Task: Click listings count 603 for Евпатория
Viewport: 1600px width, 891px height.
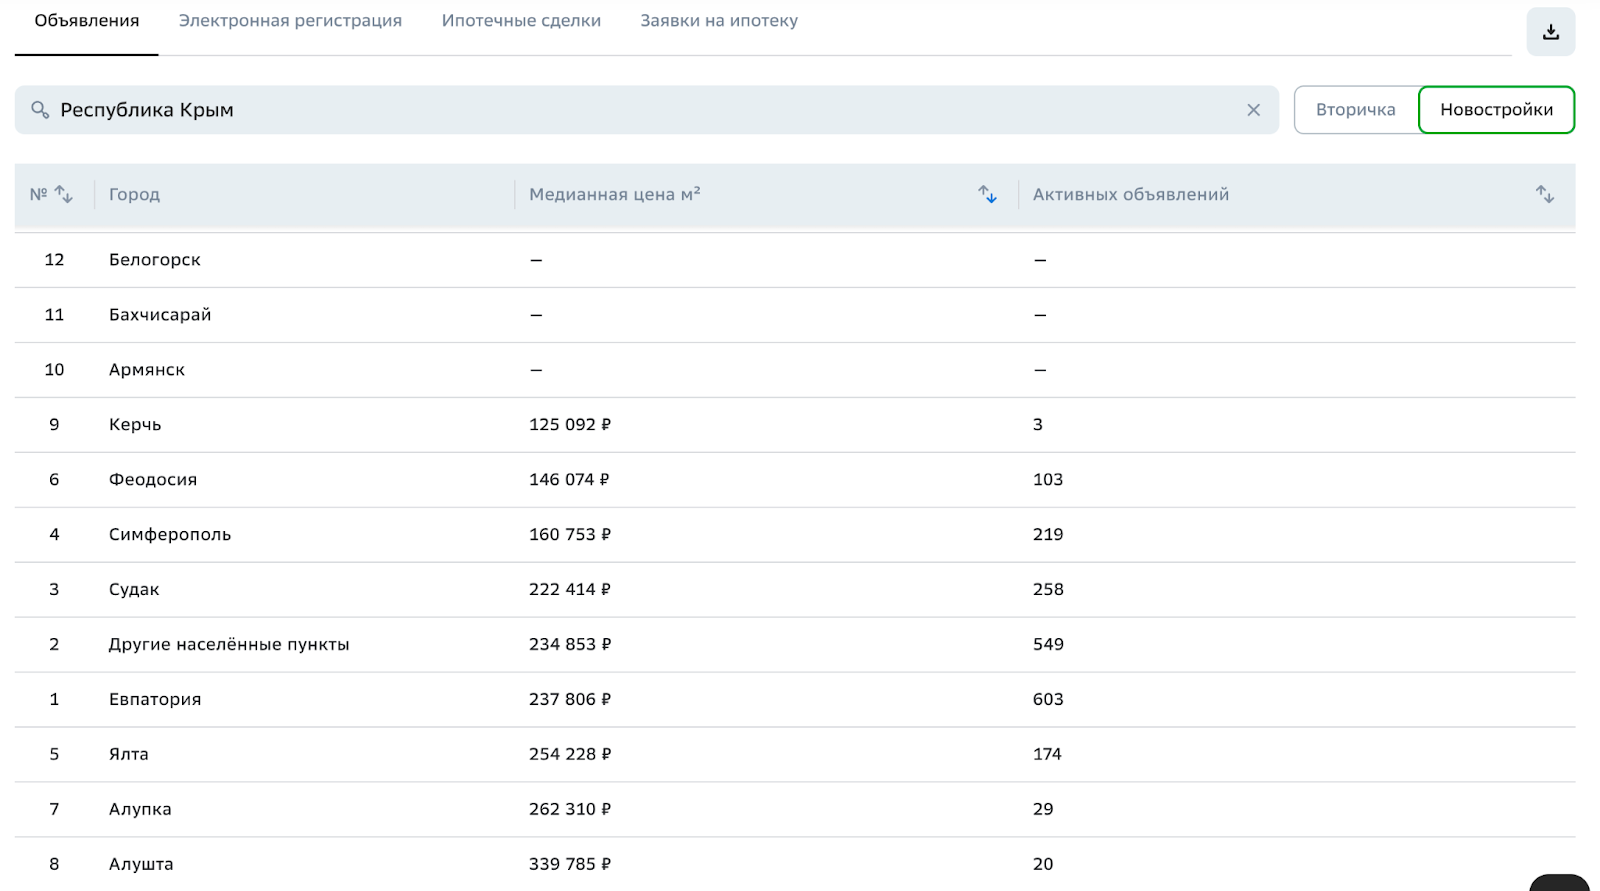Action: 1048,700
